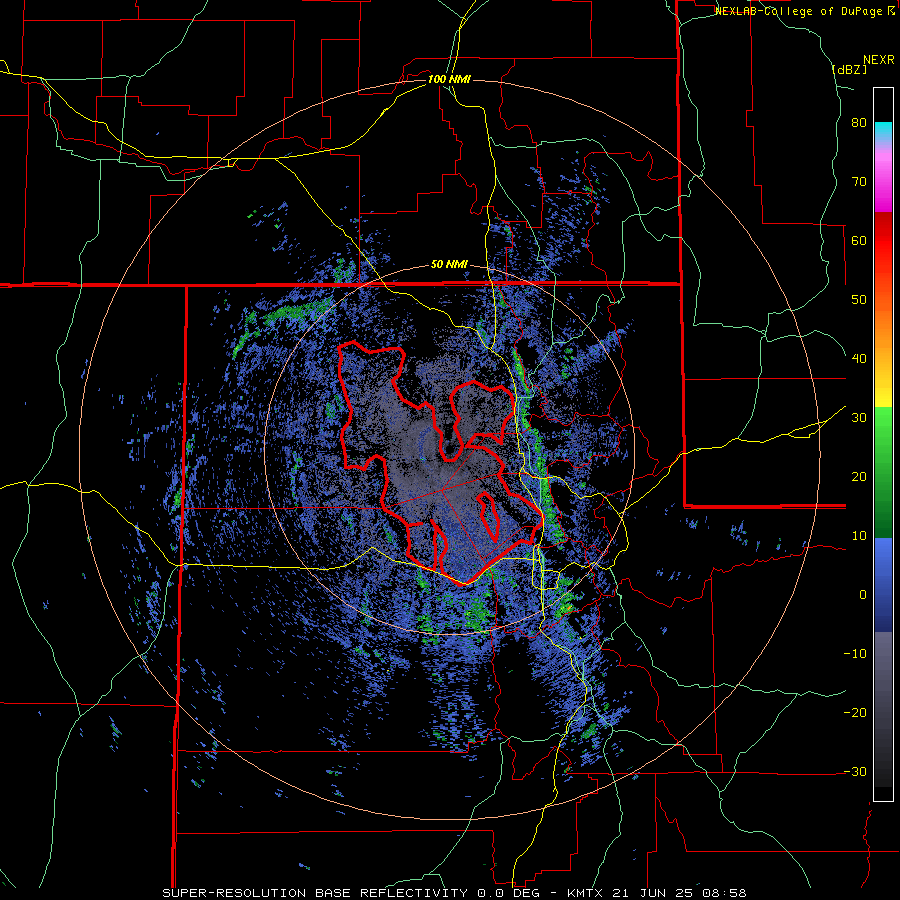
Task: Click the "-10" value on the dBZ scale
Action: [x=855, y=654]
